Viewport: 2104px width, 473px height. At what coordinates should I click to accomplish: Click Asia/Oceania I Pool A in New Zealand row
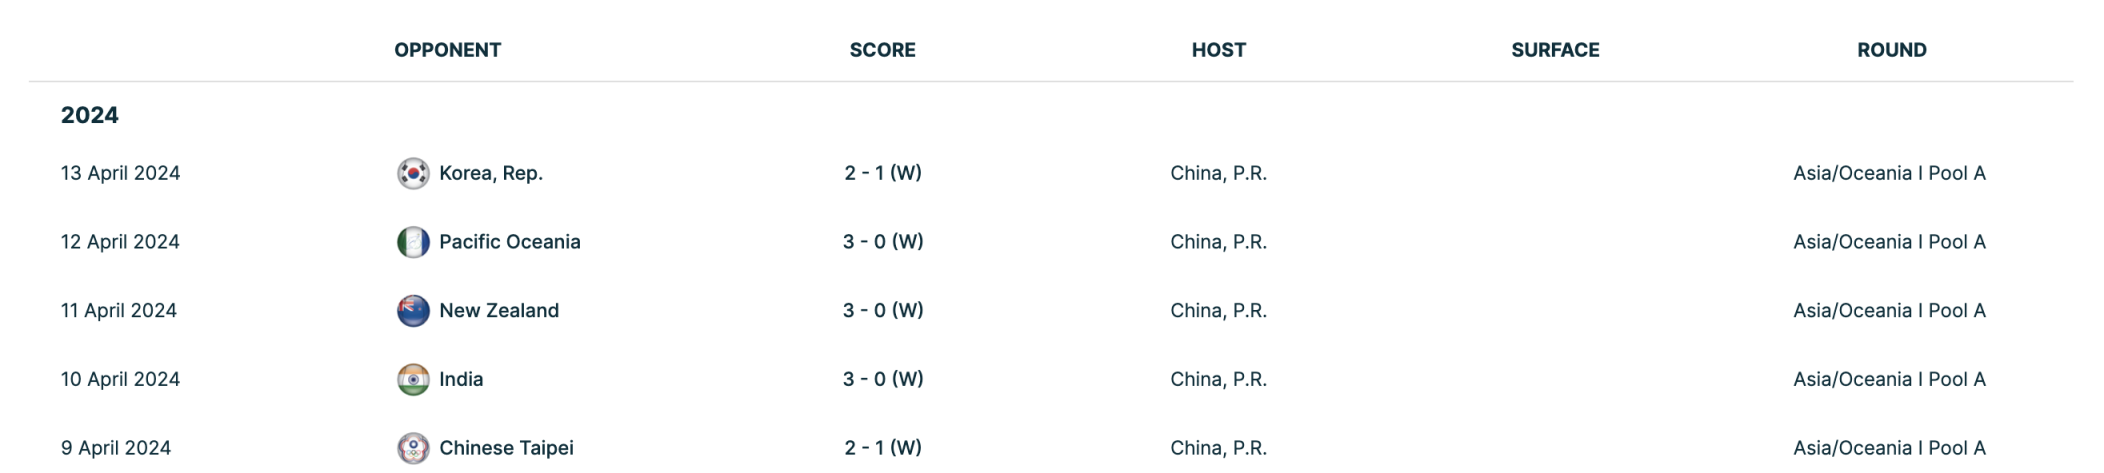(1889, 311)
